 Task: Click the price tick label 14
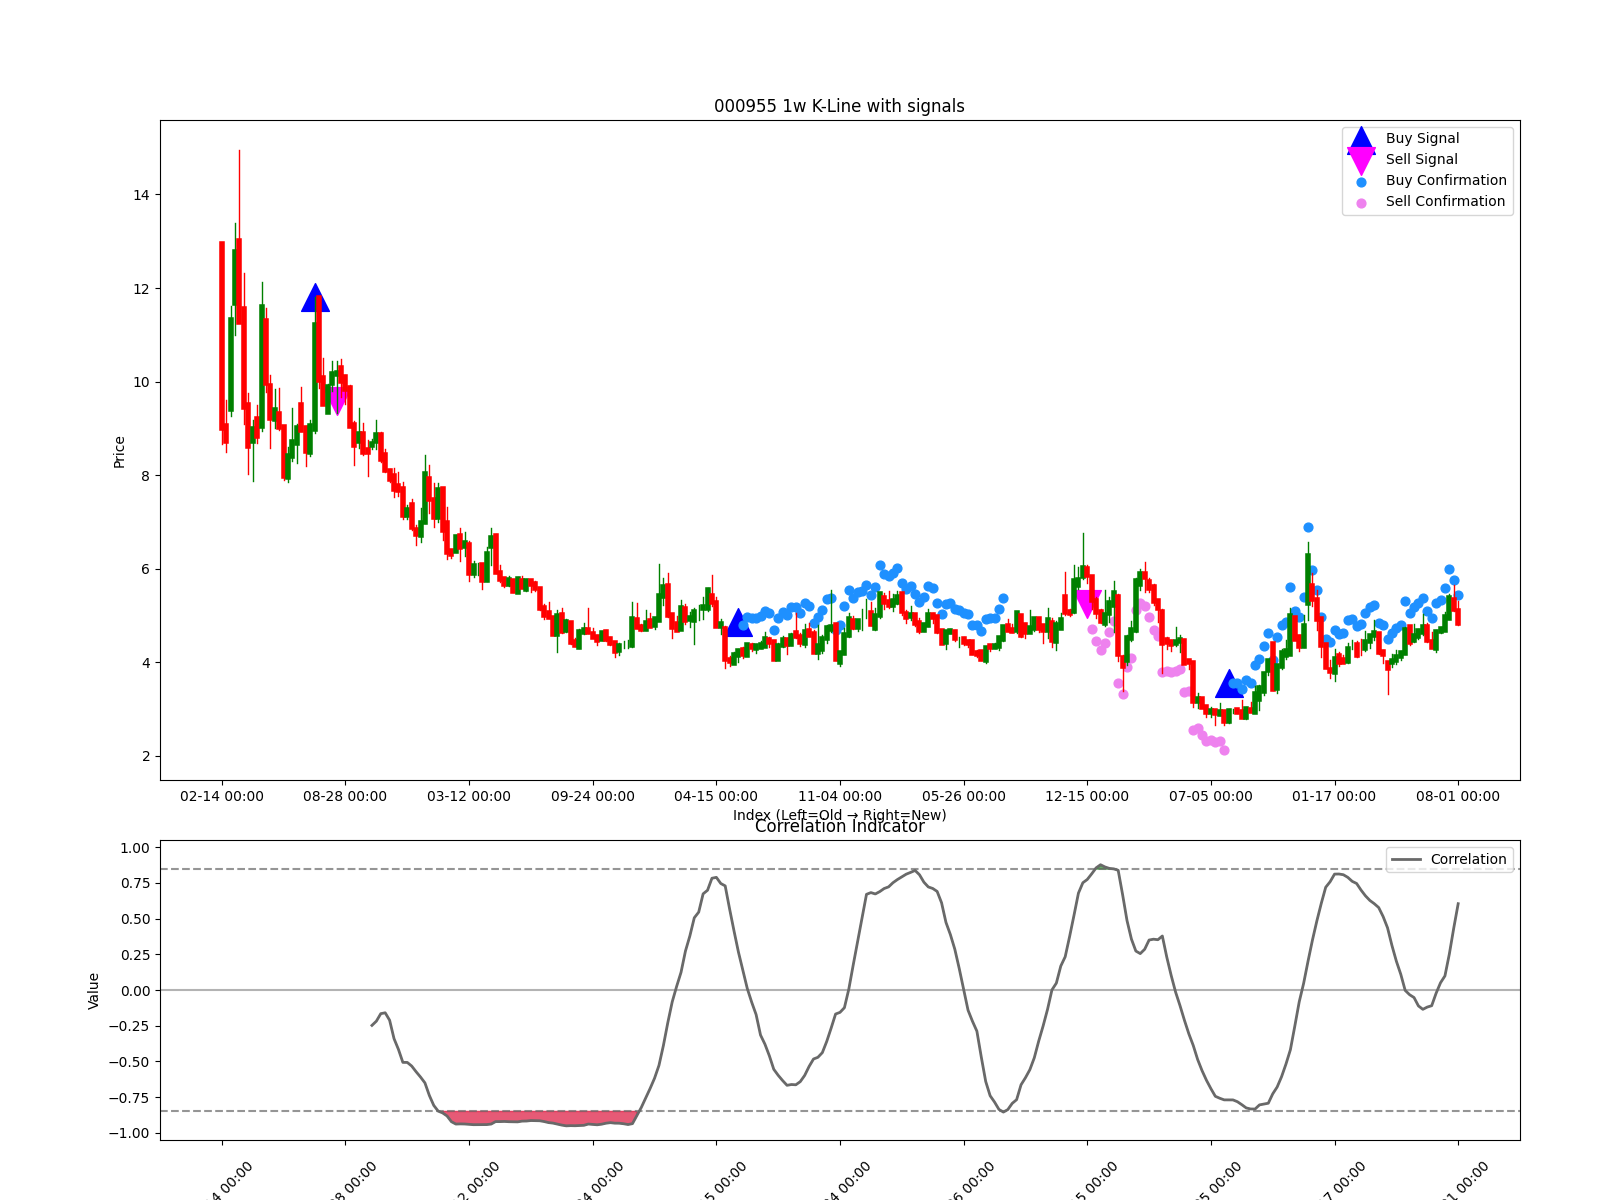point(141,195)
